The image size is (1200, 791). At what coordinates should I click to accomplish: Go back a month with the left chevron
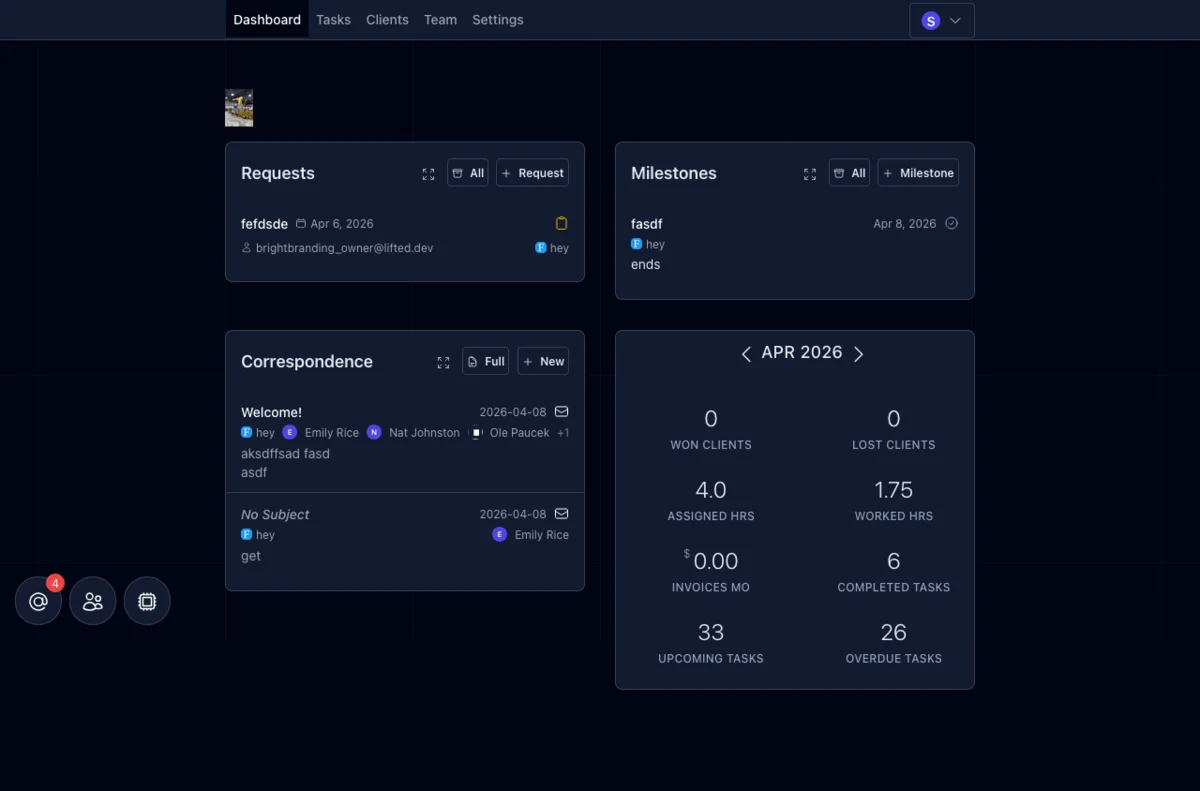(x=746, y=353)
